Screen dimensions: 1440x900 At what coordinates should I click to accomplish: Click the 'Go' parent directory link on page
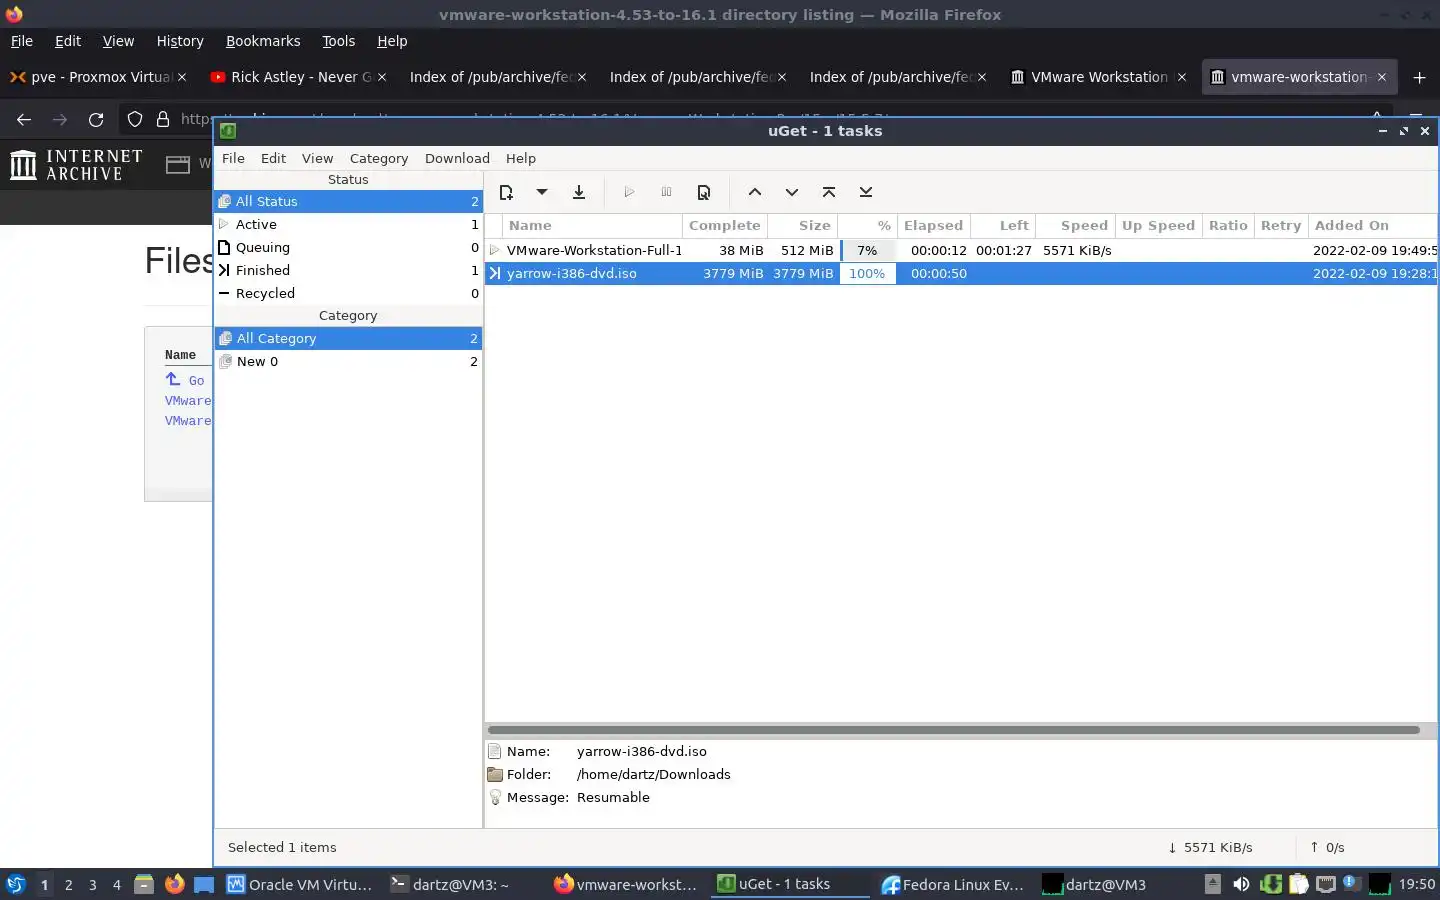pos(196,380)
